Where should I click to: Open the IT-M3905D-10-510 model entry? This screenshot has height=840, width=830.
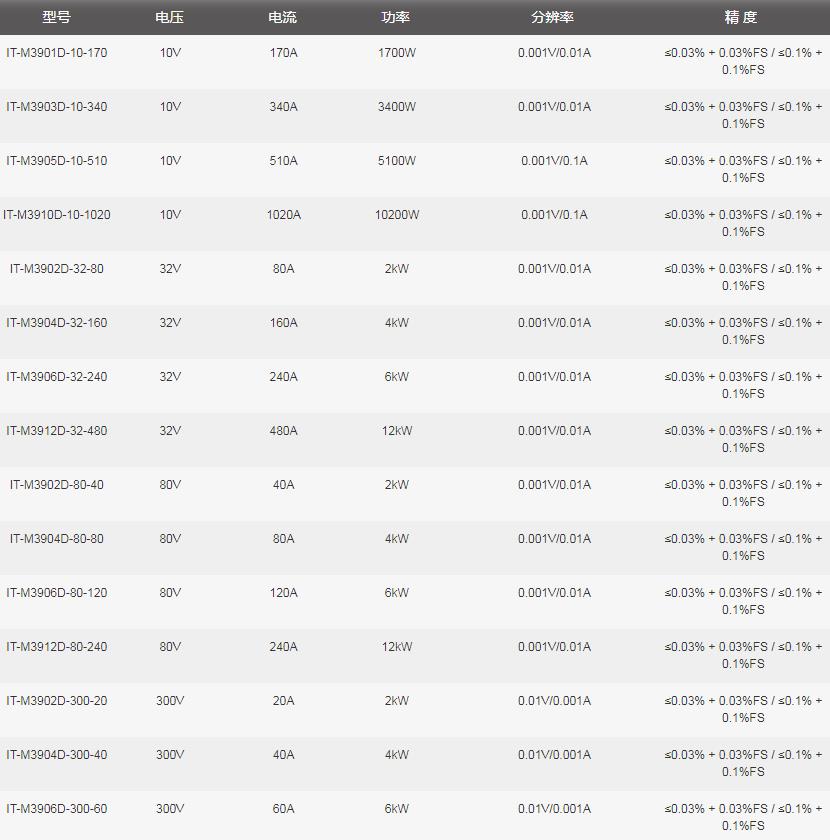click(x=56, y=161)
